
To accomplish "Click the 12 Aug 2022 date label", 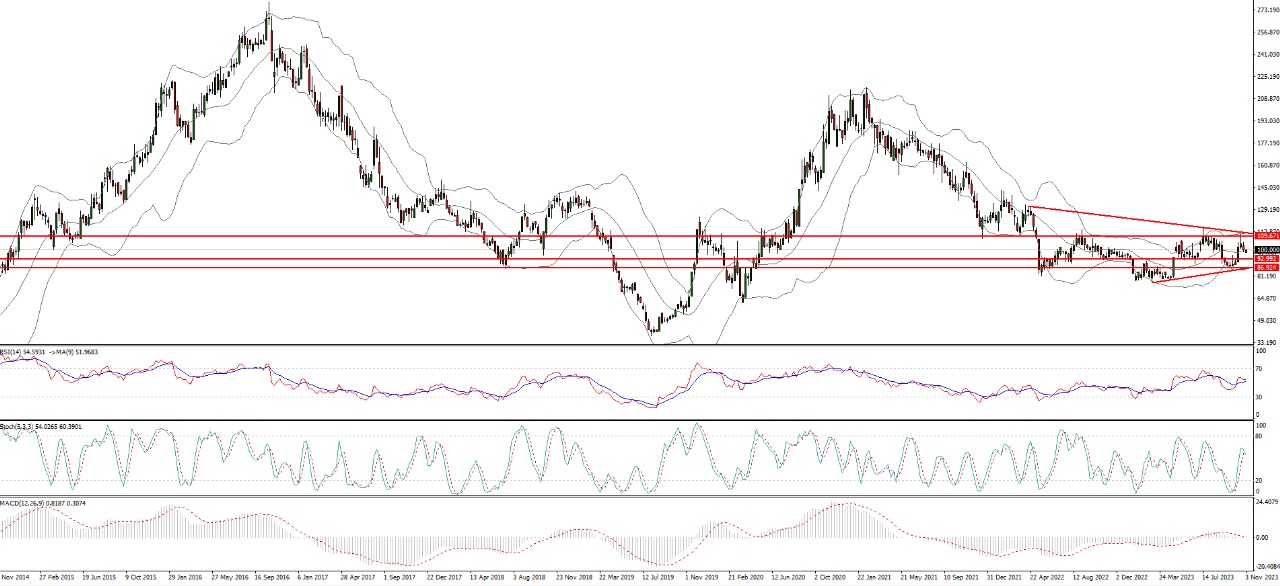I will tap(1089, 577).
